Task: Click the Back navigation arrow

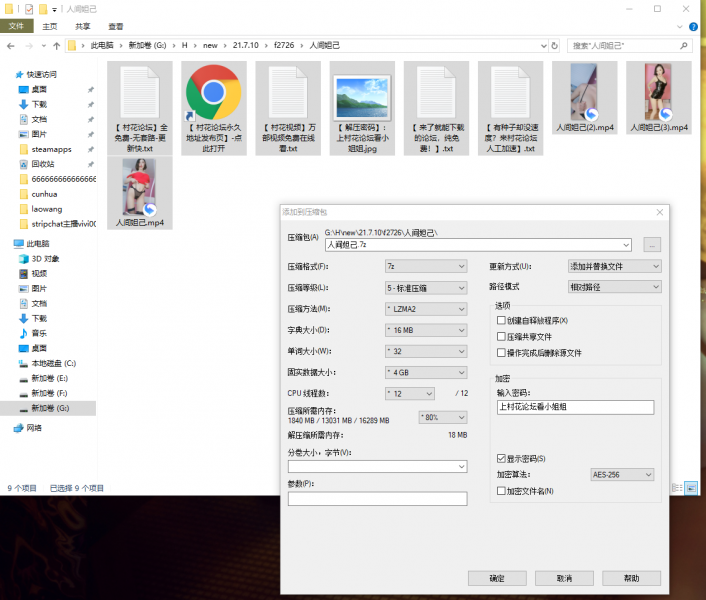Action: coord(10,45)
